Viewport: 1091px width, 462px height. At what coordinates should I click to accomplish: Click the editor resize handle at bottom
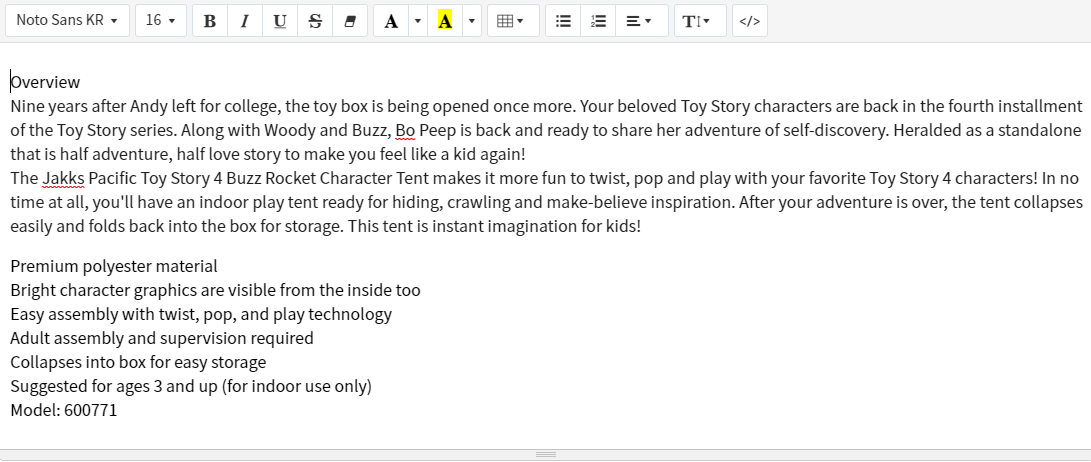(x=546, y=454)
